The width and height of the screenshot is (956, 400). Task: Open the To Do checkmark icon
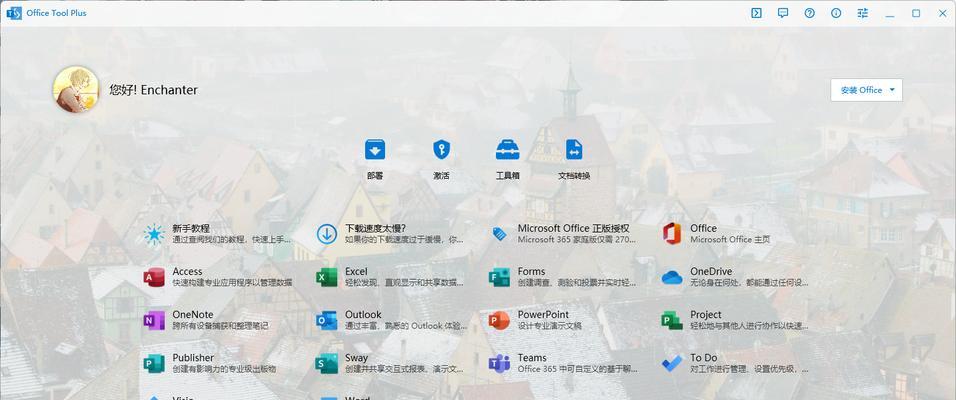pyautogui.click(x=672, y=363)
